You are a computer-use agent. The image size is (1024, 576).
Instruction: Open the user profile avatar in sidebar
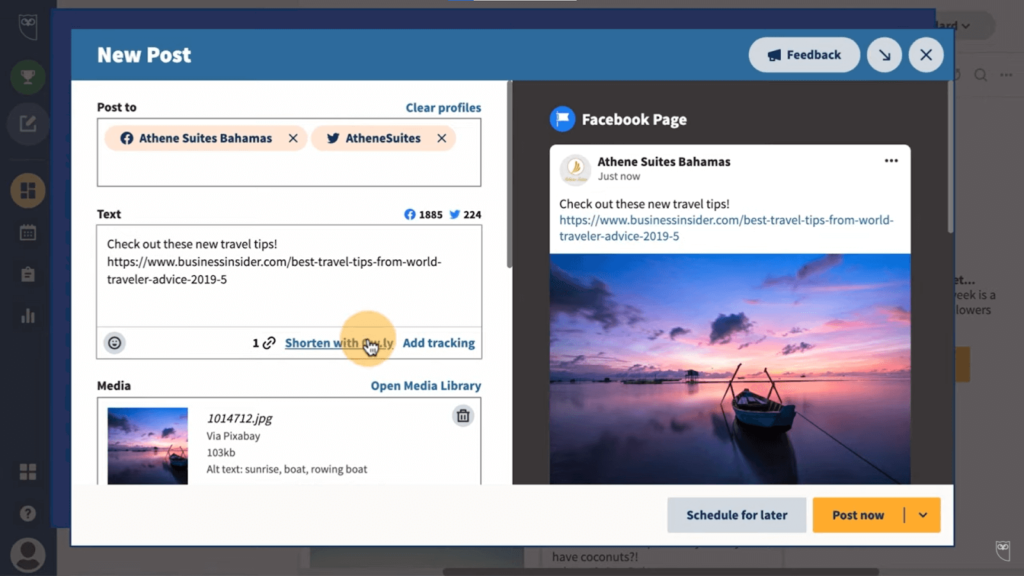[27, 555]
